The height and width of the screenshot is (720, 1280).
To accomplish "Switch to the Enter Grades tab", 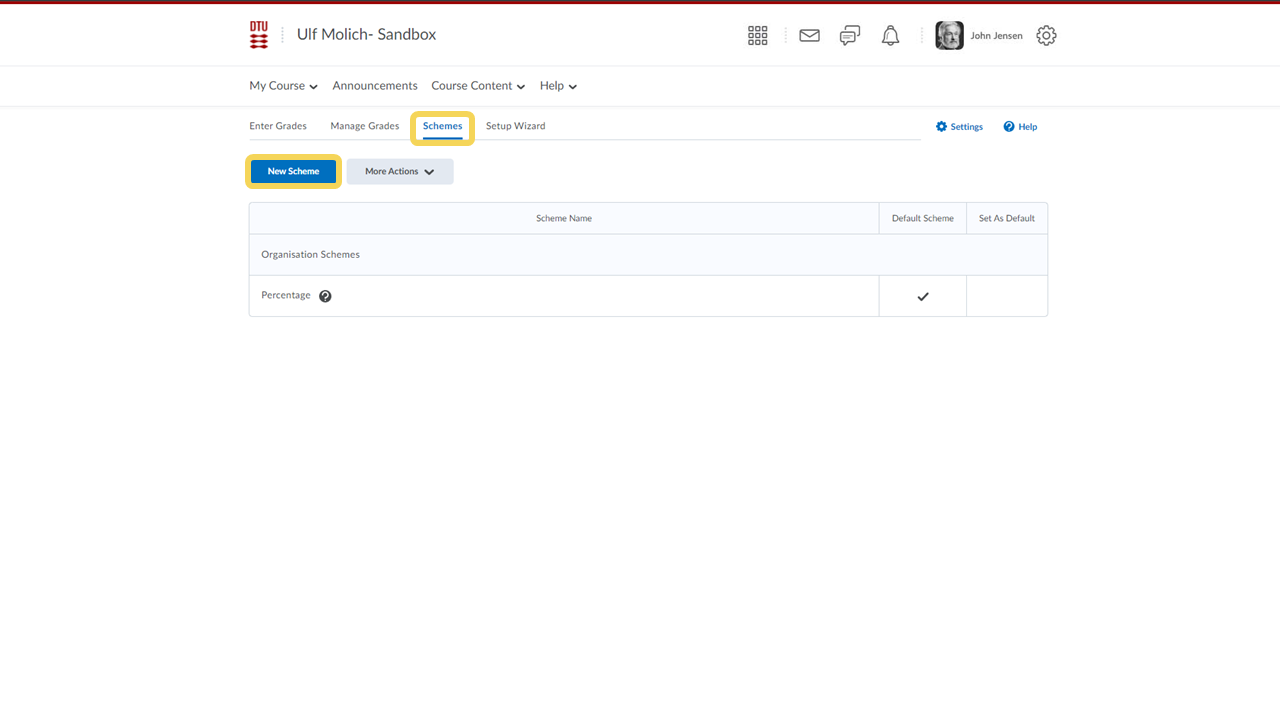I will point(278,126).
